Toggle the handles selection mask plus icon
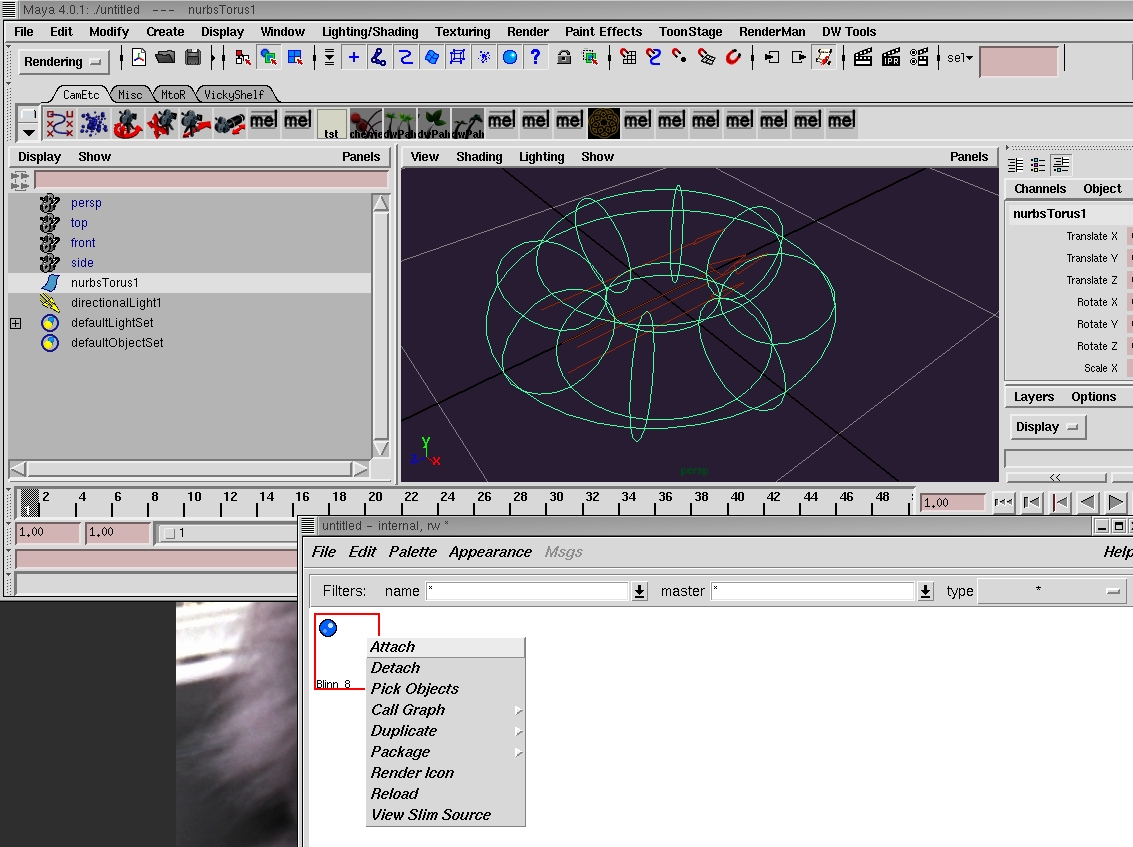 353,57
